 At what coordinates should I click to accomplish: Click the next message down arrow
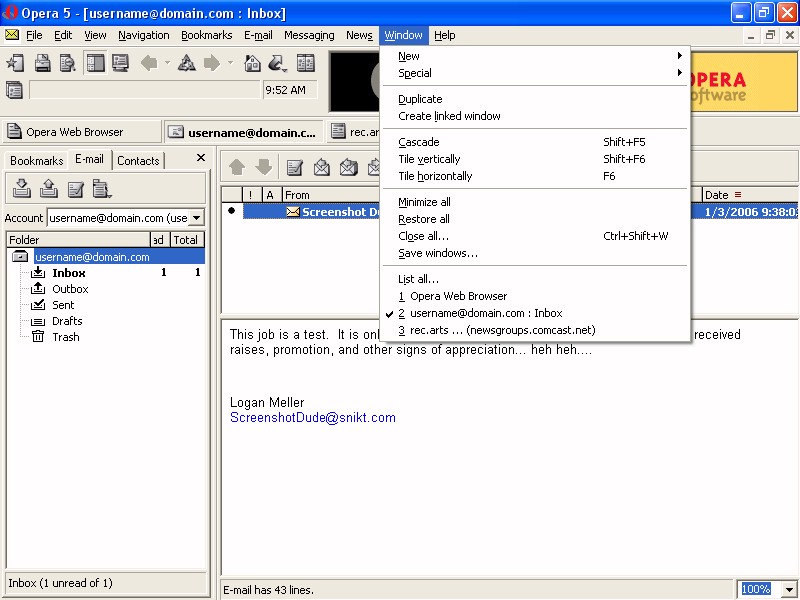(264, 167)
